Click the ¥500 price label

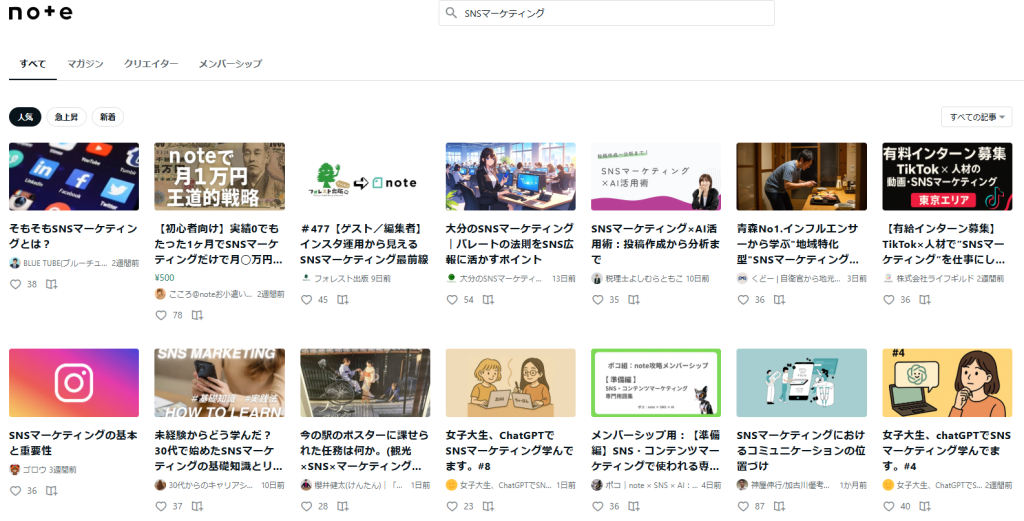tap(165, 277)
